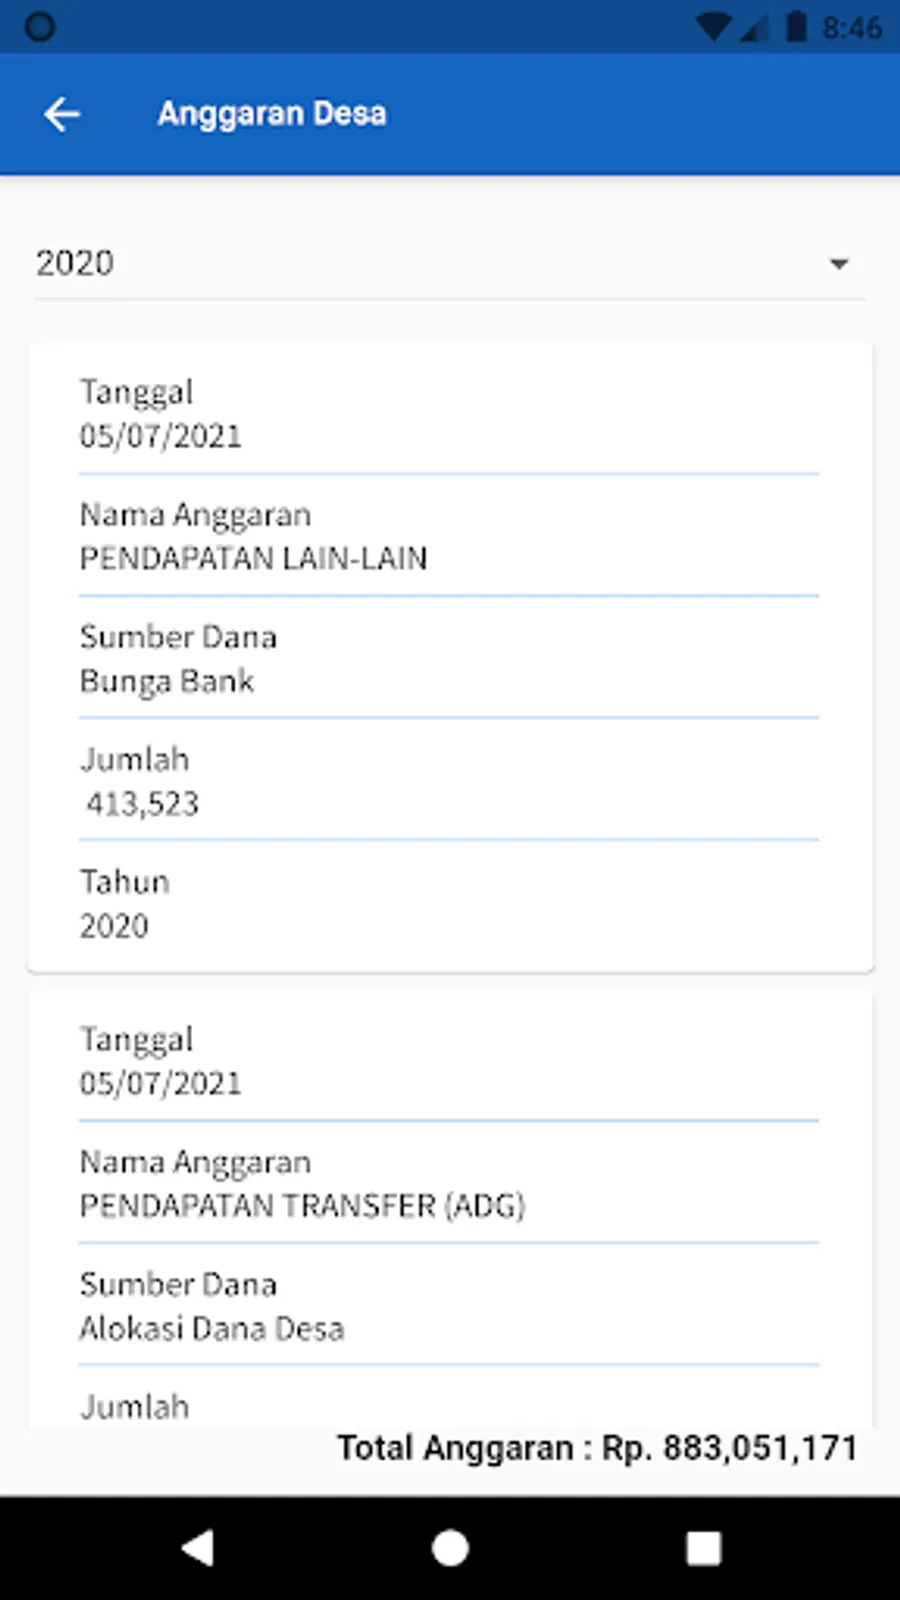Tap the cellular signal icon

(754, 27)
